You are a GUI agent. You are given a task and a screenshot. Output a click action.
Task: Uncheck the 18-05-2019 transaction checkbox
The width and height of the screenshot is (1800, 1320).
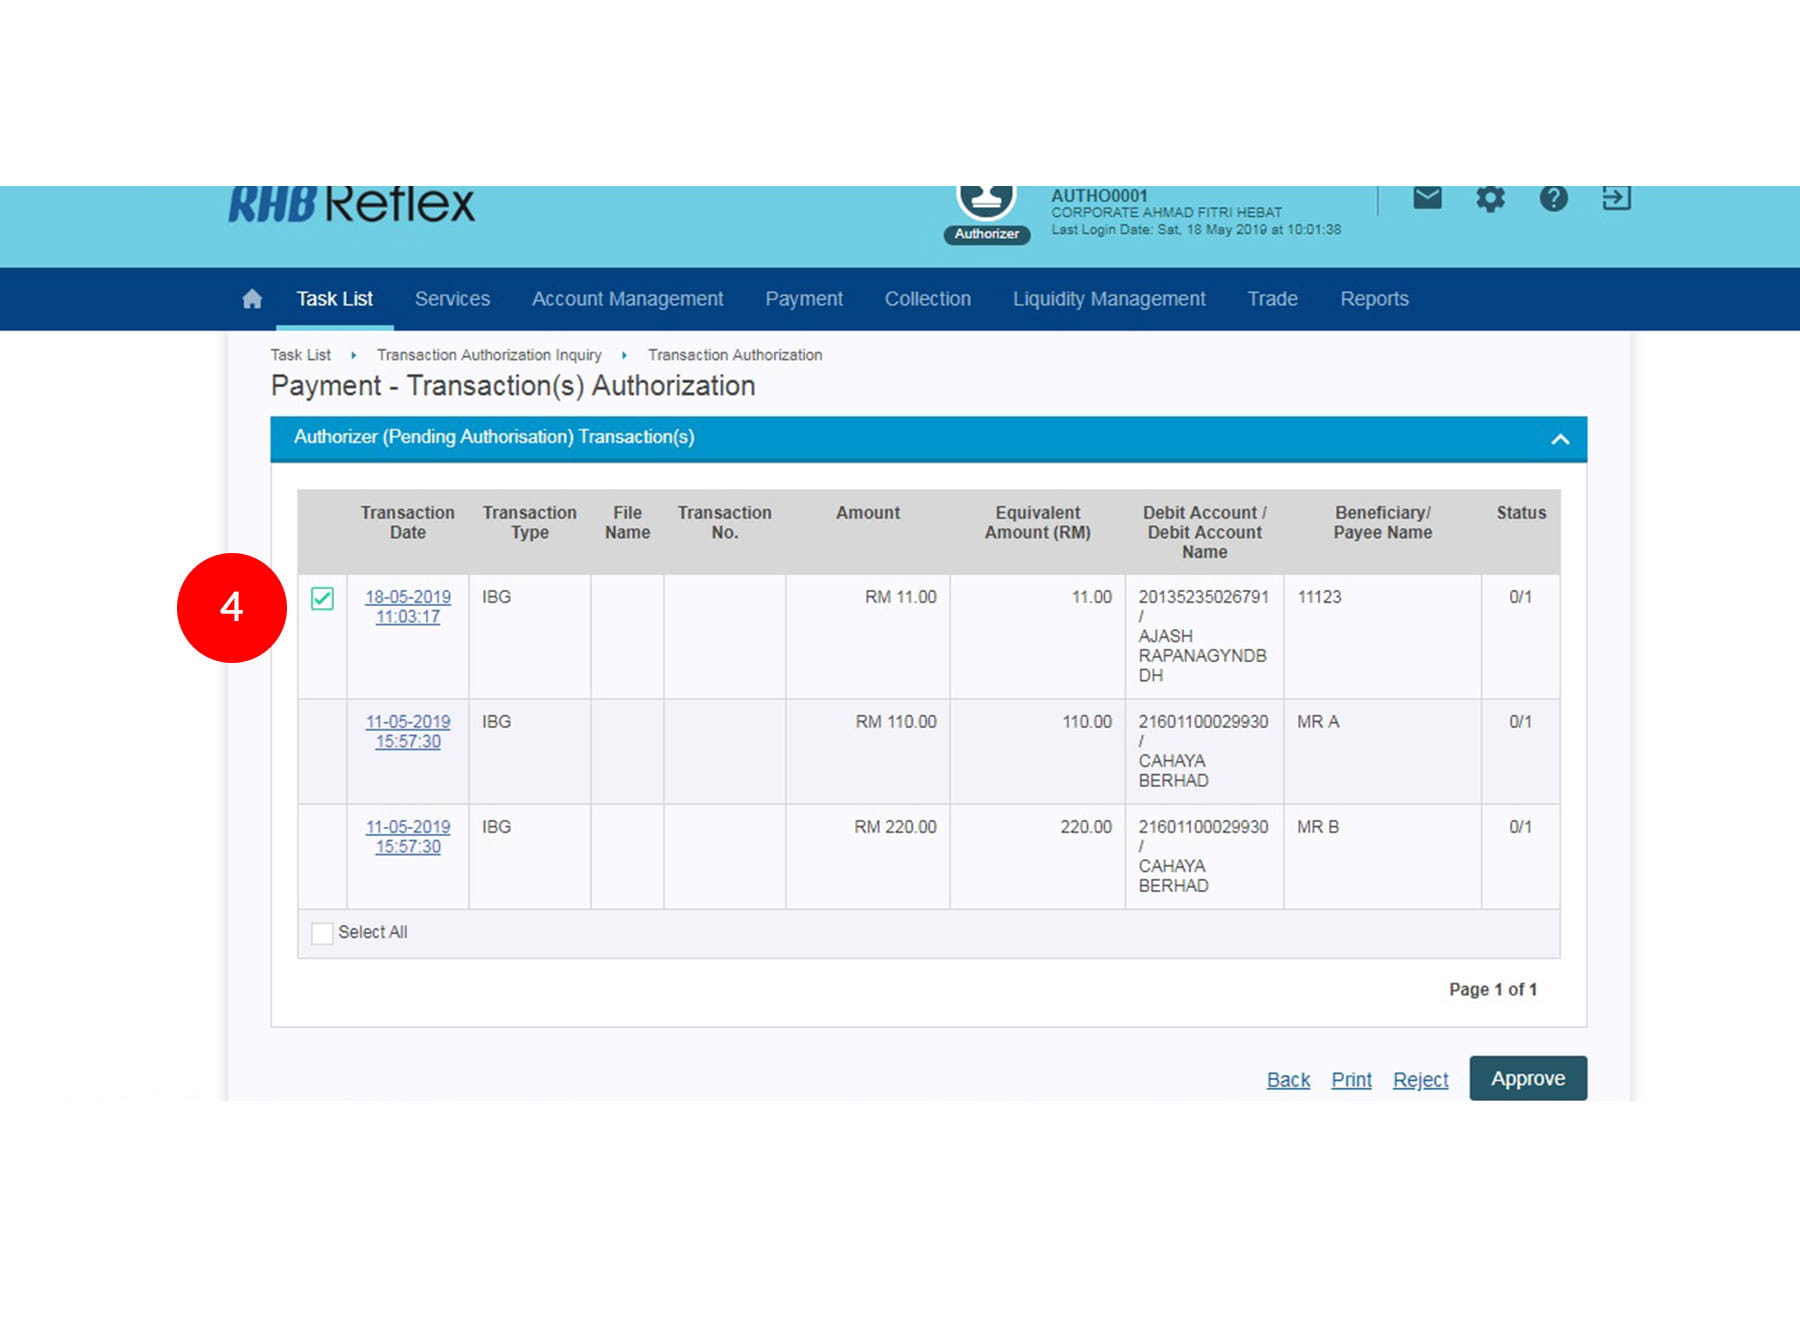tap(322, 599)
